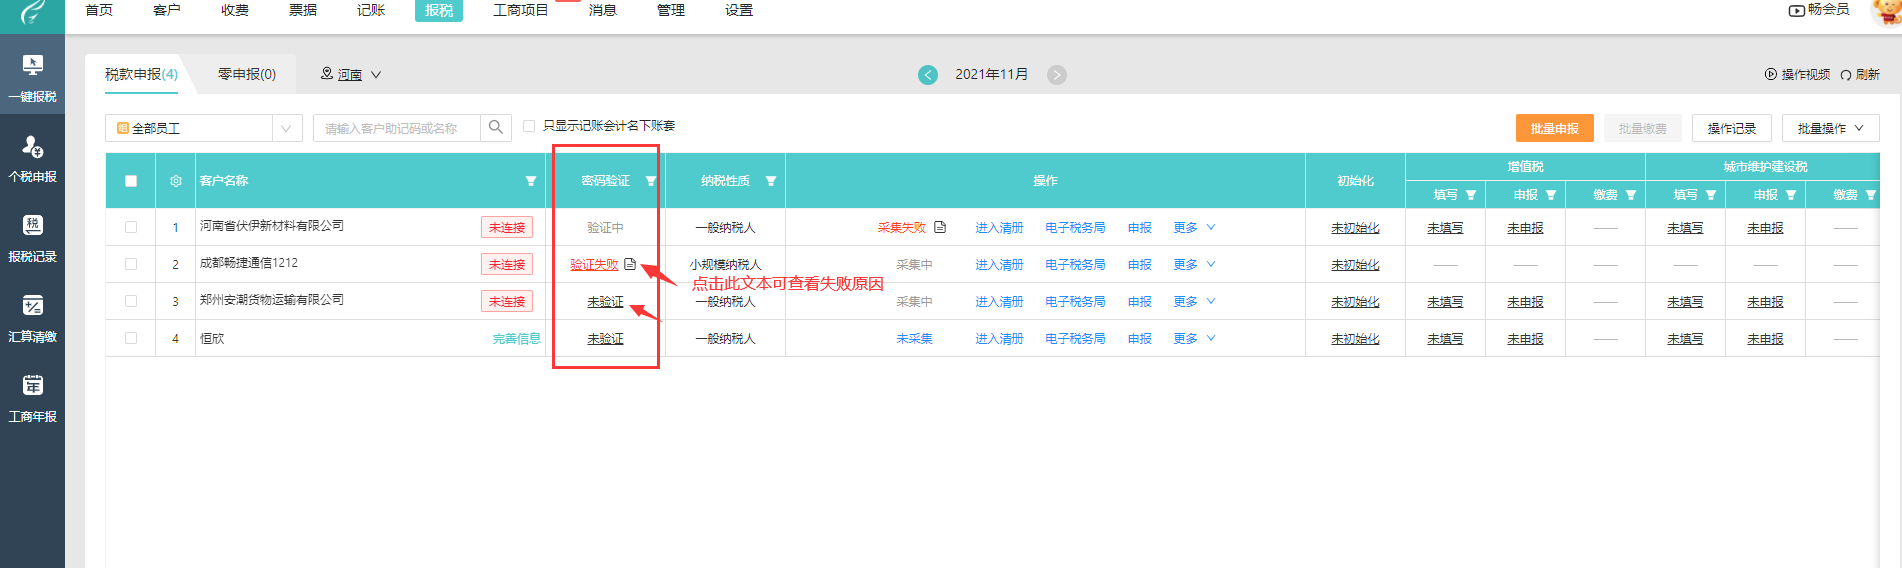Open 工商年报 sidebar icon

32,398
